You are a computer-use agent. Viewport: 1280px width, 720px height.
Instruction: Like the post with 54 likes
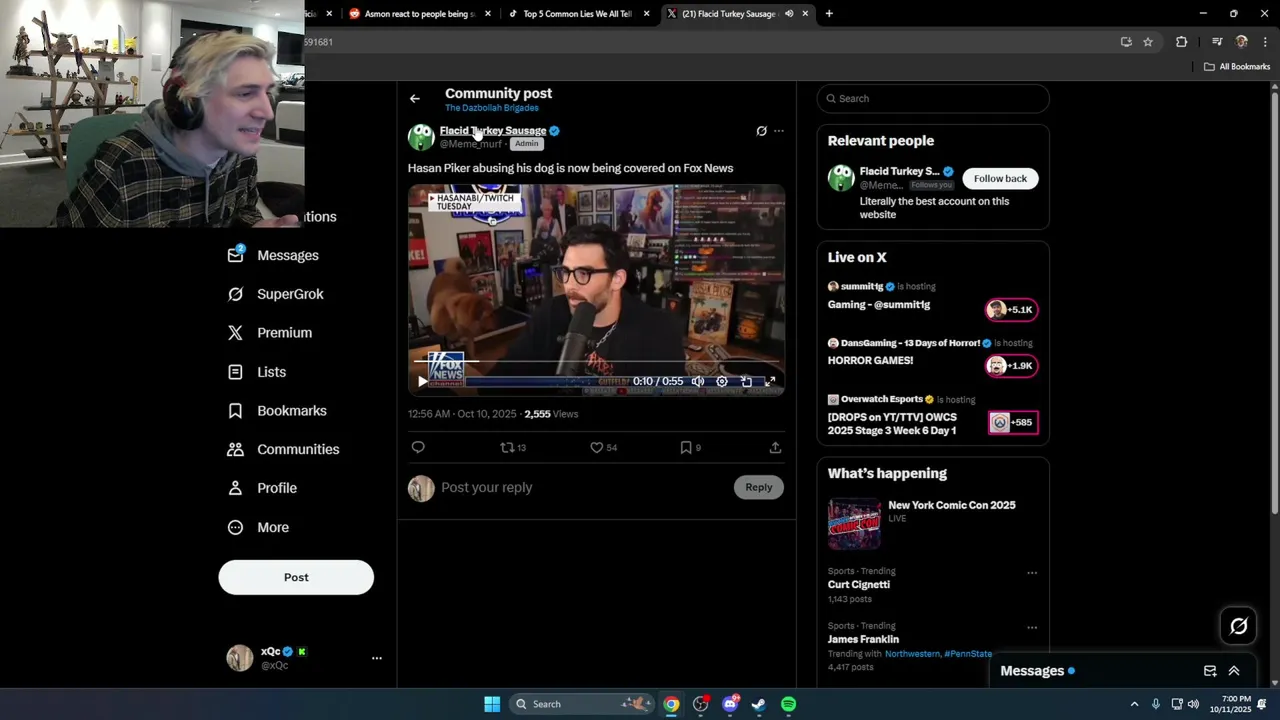pyautogui.click(x=603, y=447)
